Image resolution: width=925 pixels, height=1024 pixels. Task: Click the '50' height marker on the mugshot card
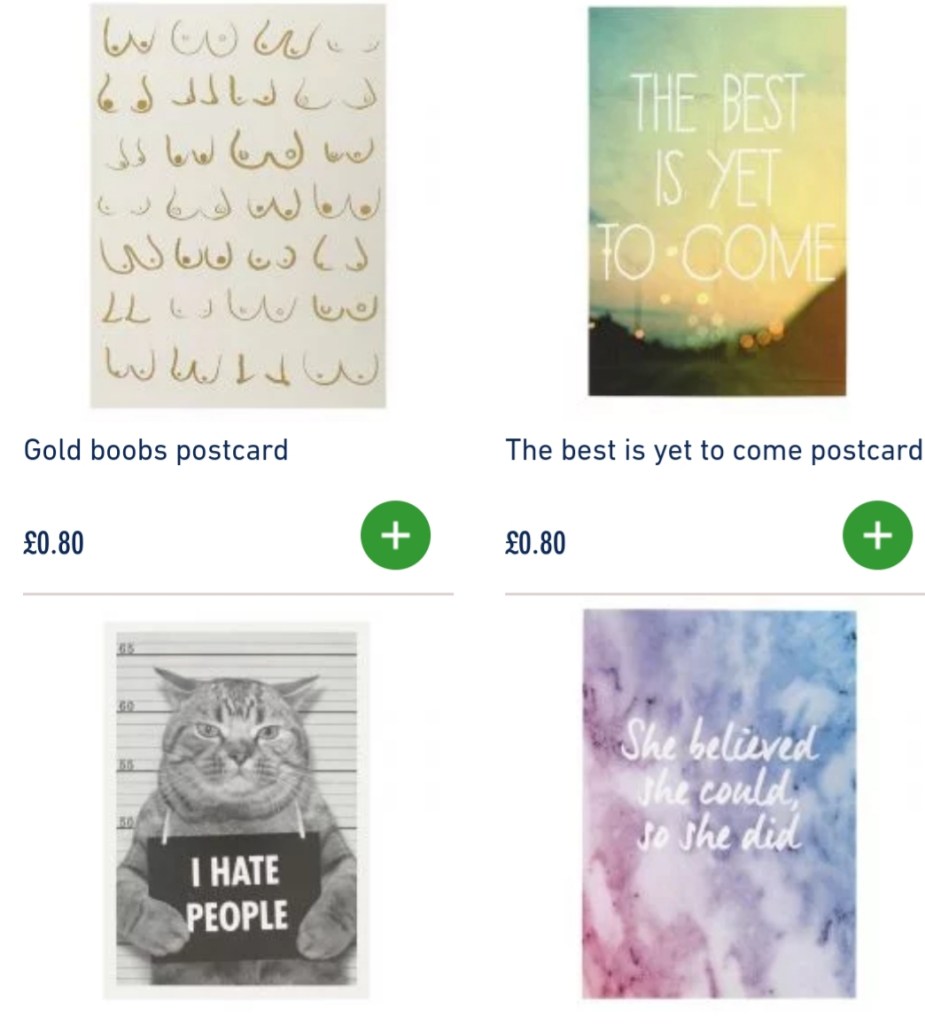coord(127,822)
